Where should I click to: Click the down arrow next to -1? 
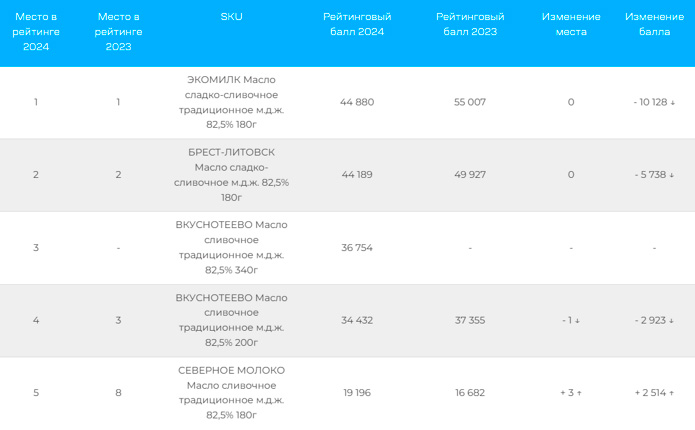[577, 321]
